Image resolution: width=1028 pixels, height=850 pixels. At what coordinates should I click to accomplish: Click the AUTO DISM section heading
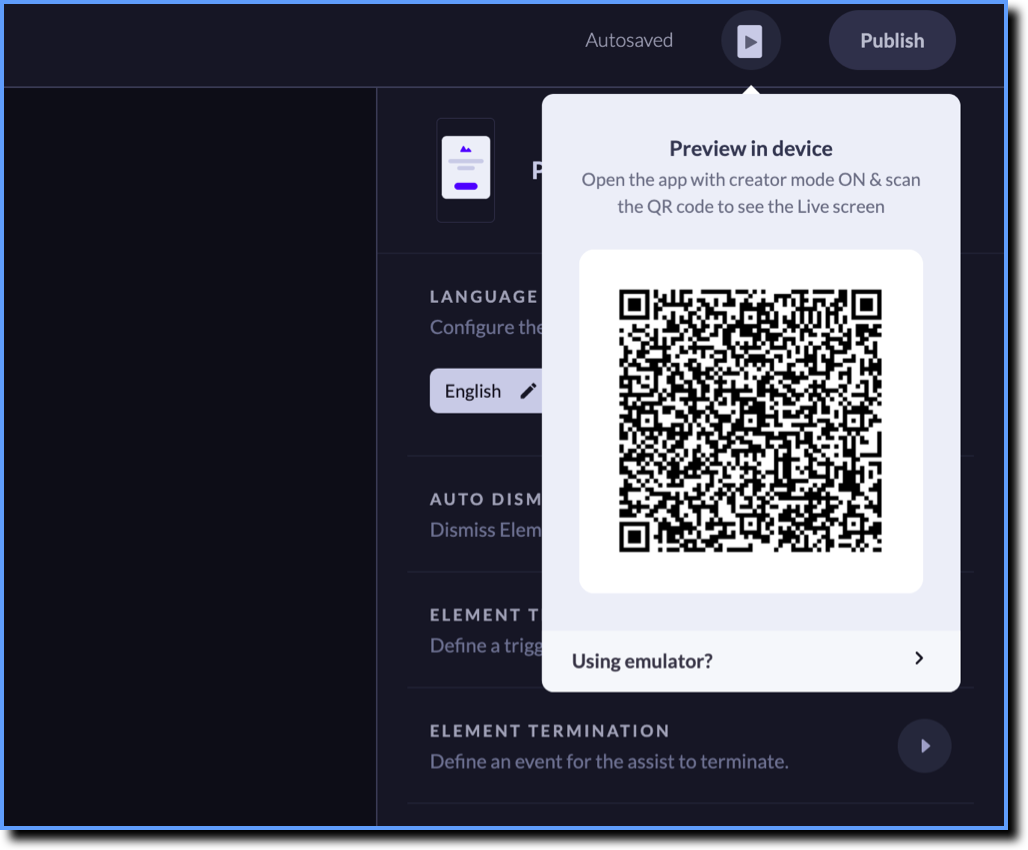[486, 499]
